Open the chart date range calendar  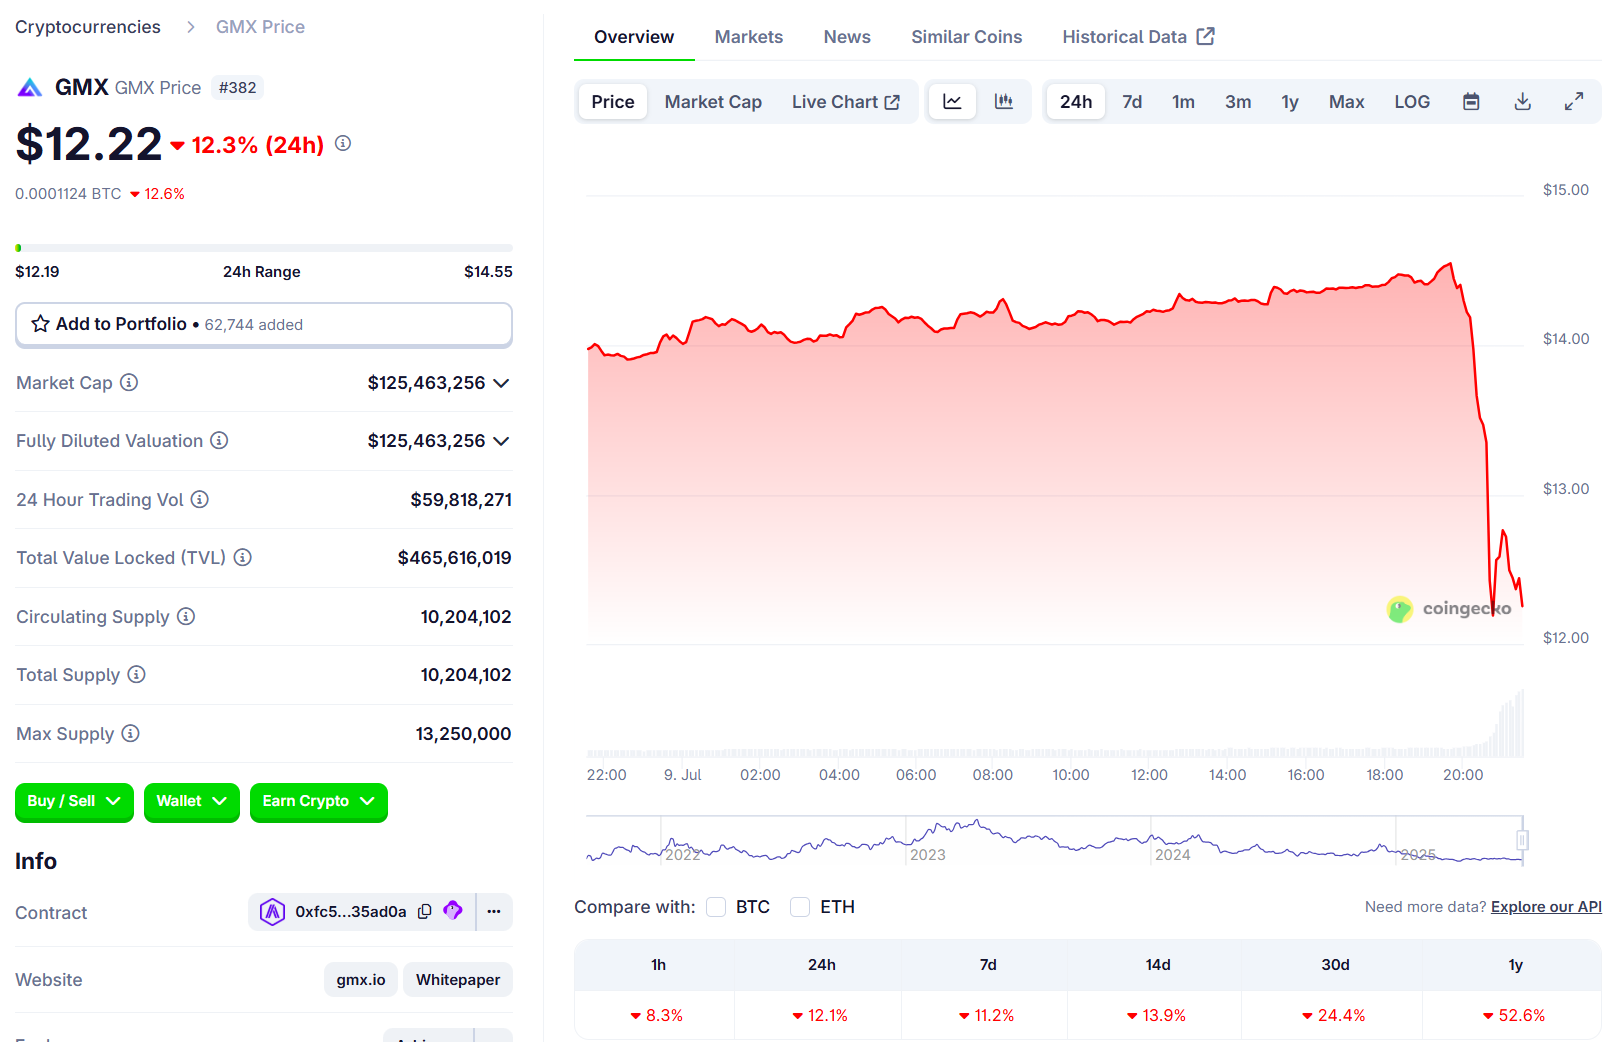click(x=1471, y=101)
